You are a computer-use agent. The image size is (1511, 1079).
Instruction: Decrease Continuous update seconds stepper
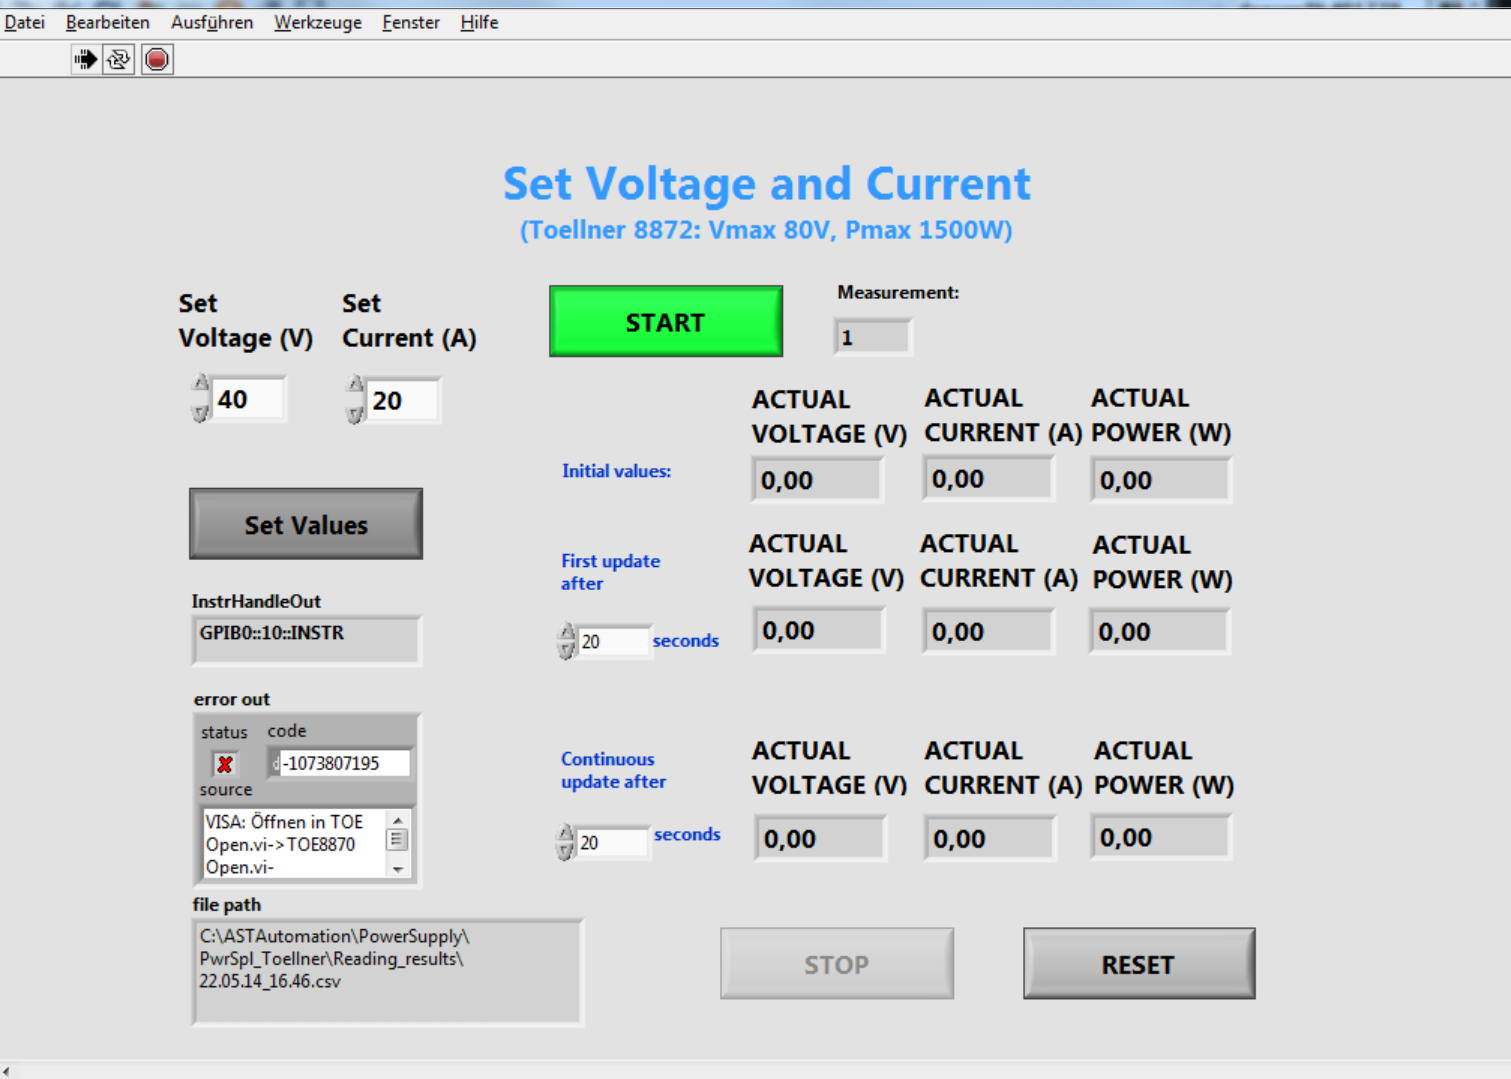click(x=566, y=853)
